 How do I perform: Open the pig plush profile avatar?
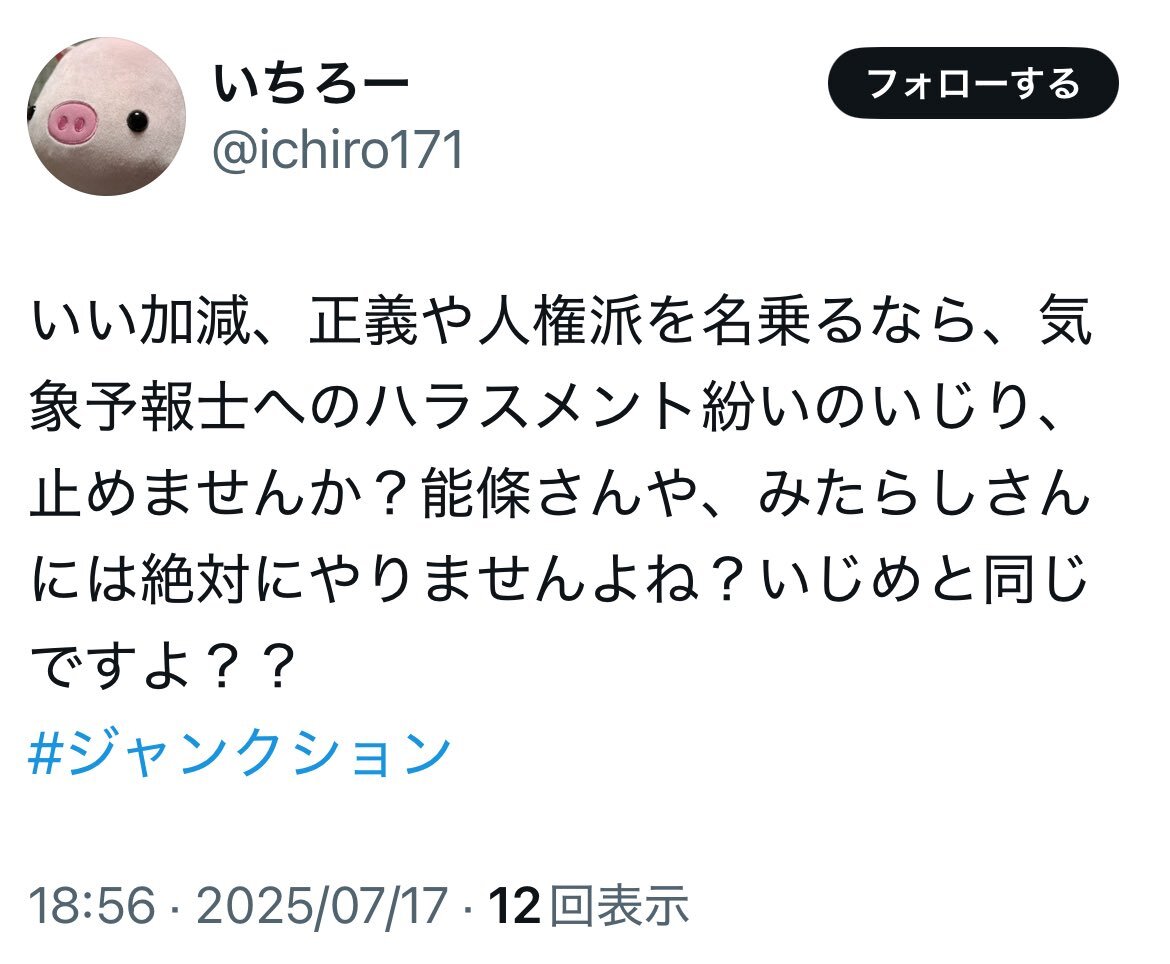coord(107,116)
